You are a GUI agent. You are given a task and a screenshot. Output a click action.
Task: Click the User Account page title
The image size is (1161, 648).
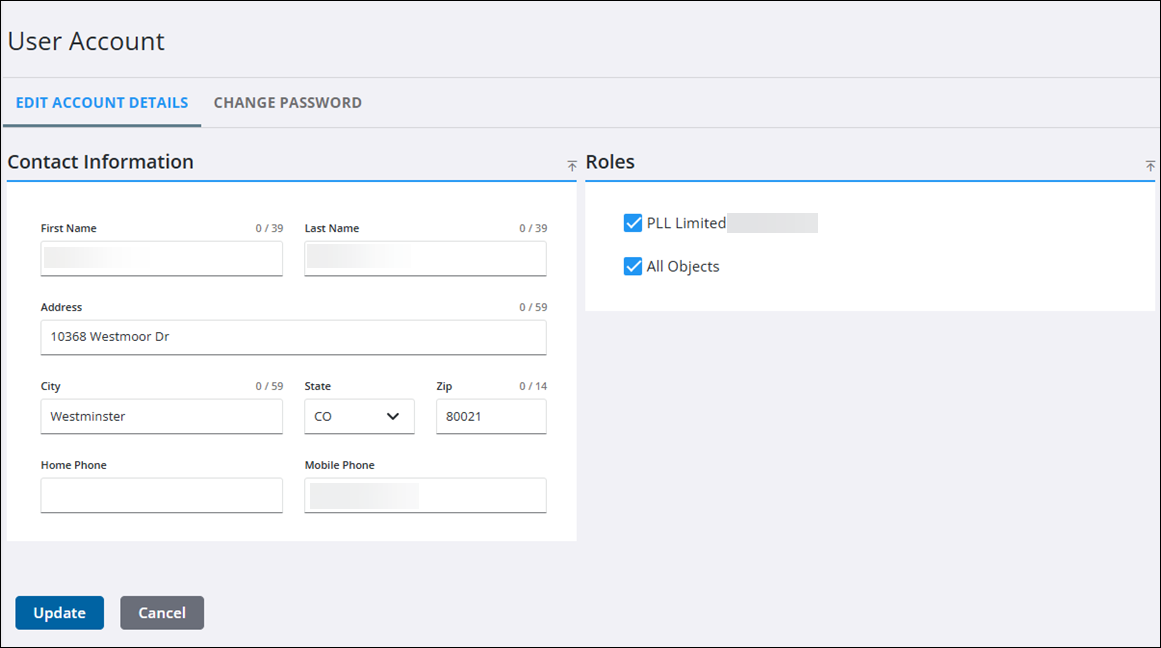86,42
